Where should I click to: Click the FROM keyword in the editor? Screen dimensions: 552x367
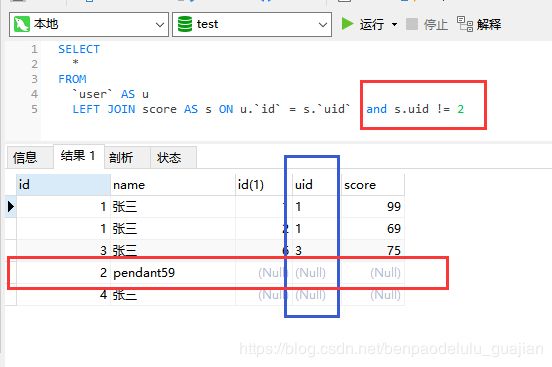72,79
